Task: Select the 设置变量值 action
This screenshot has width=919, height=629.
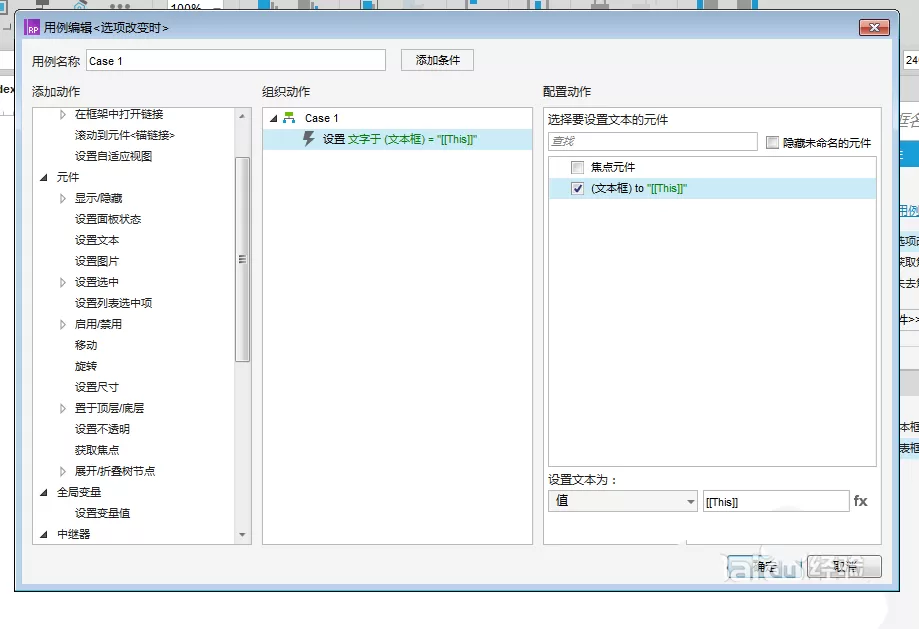Action: click(x=102, y=513)
